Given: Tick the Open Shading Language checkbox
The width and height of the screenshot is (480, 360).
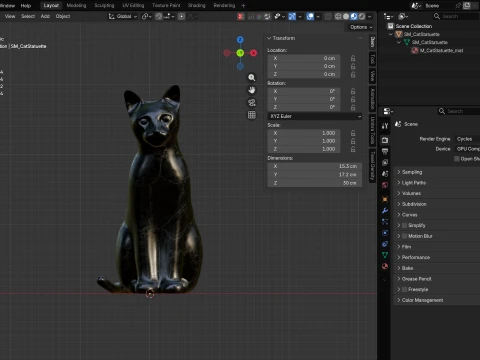Looking at the screenshot, I should coord(457,159).
